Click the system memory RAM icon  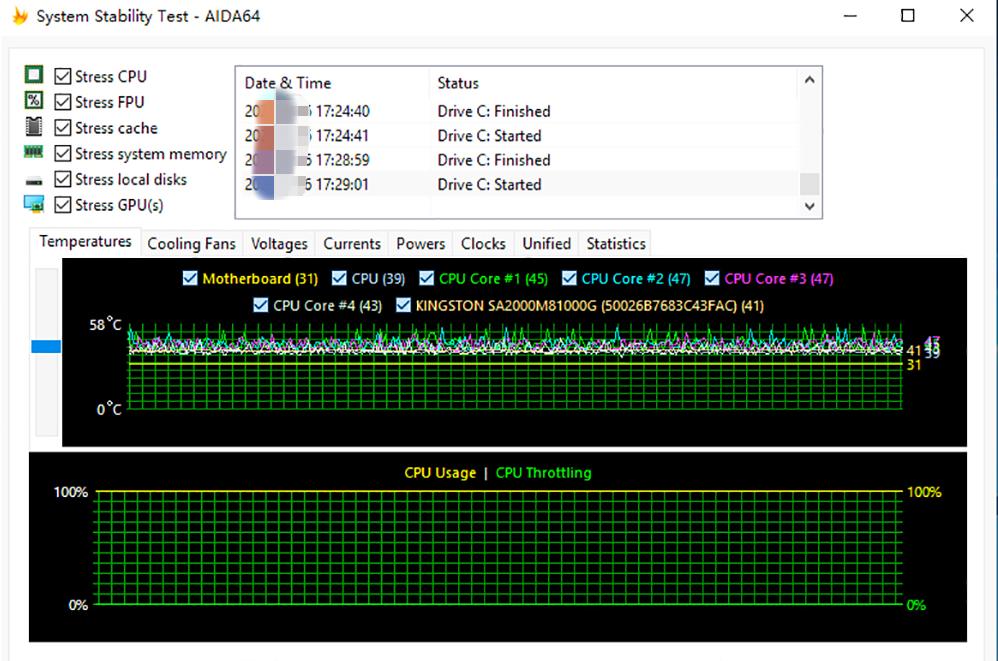pyautogui.click(x=33, y=154)
